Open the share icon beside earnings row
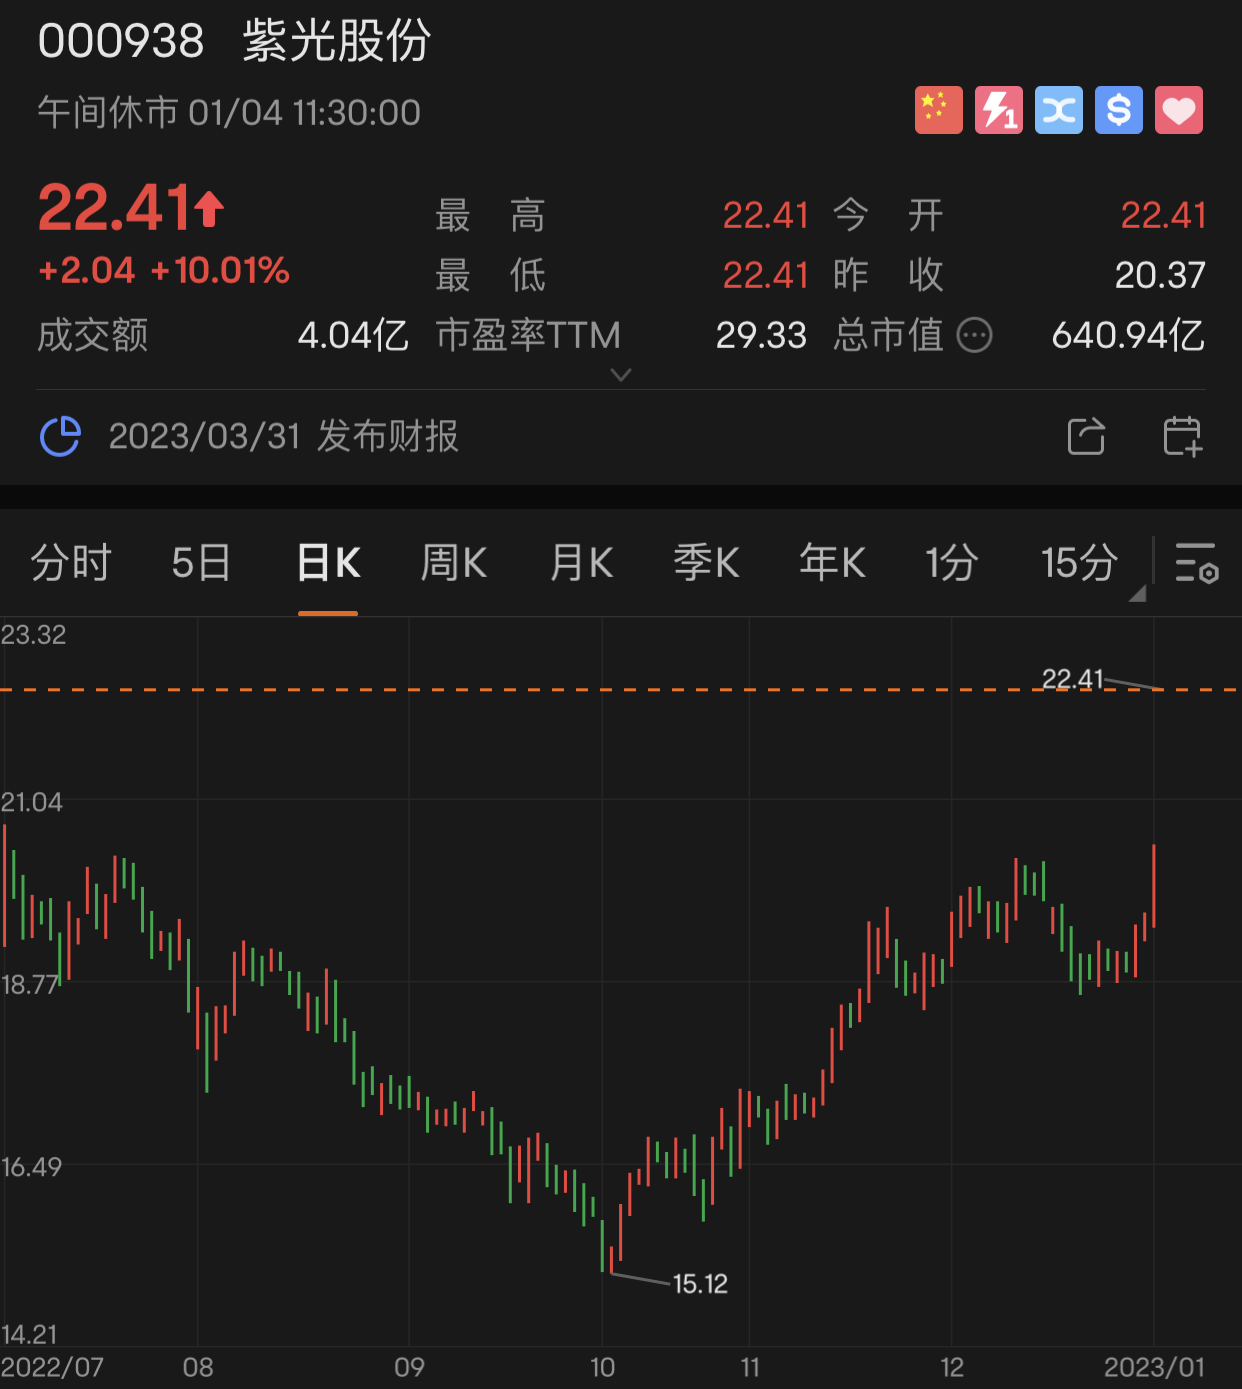The image size is (1242, 1389). (x=1086, y=436)
